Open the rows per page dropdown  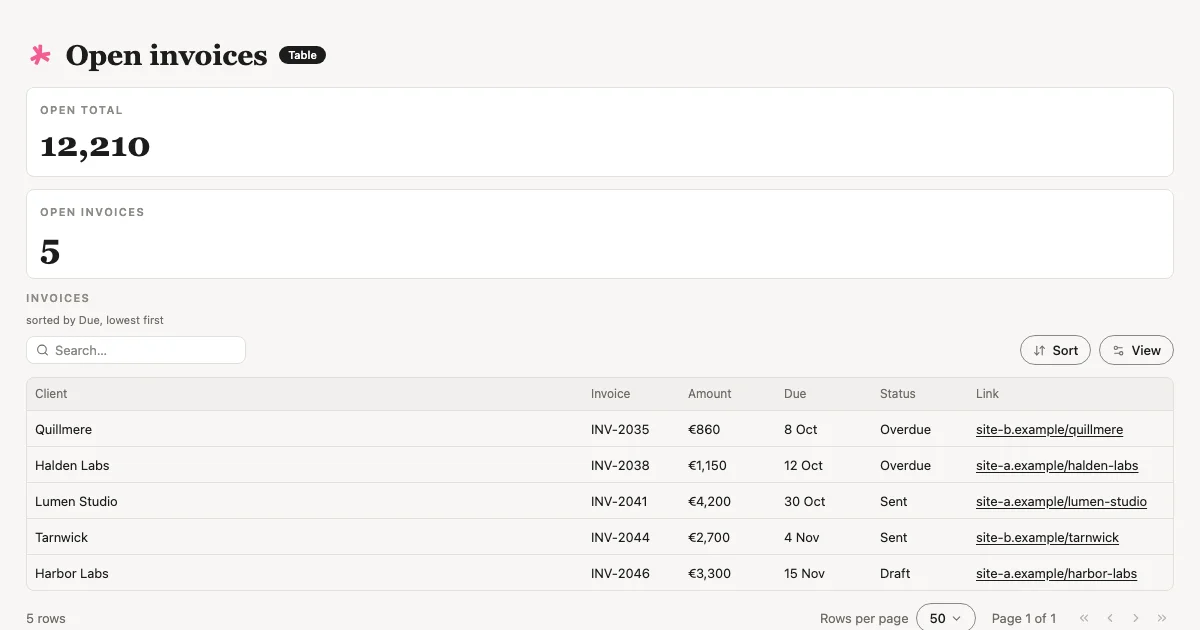pos(945,618)
